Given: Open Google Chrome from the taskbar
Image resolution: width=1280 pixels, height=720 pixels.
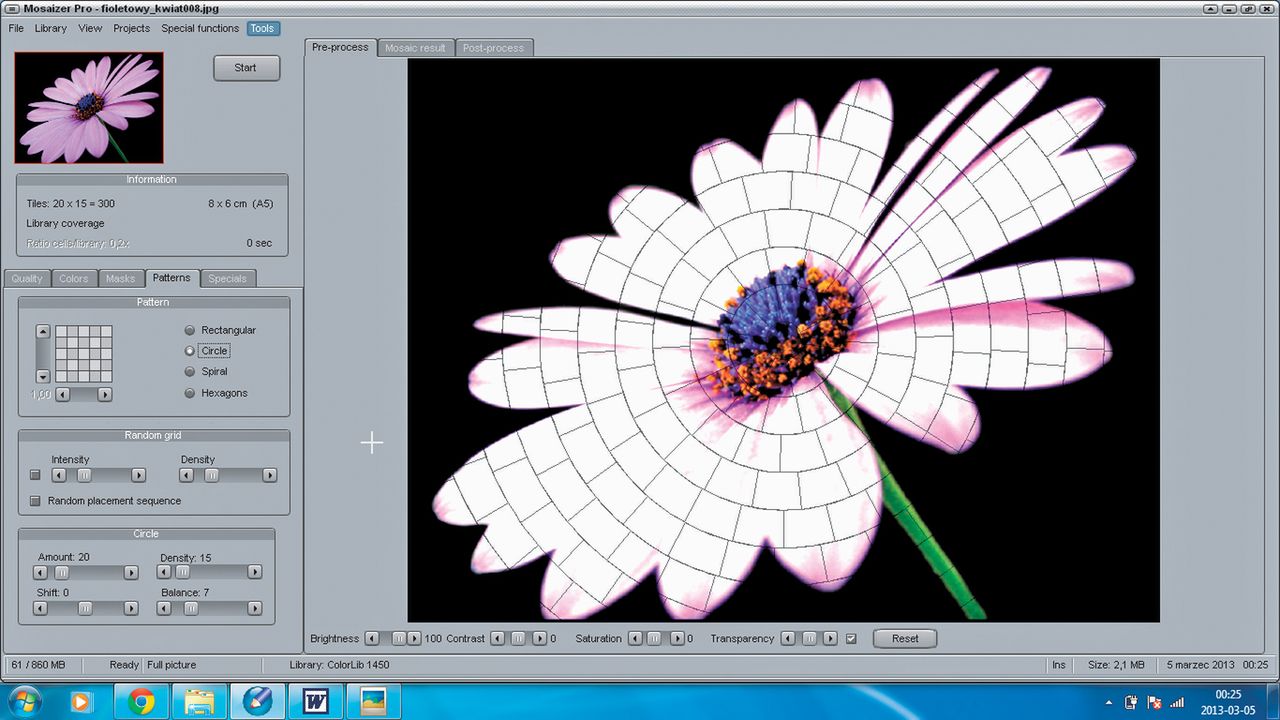Looking at the screenshot, I should click(x=141, y=702).
